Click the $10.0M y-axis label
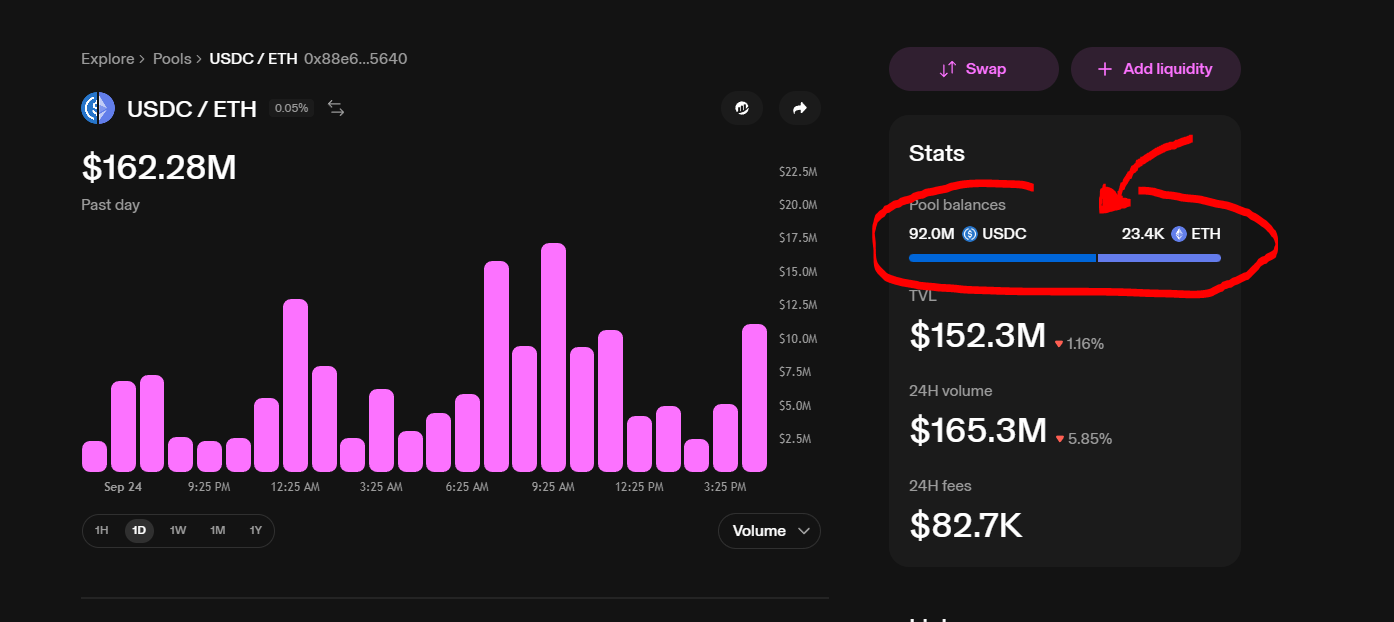 tap(798, 339)
